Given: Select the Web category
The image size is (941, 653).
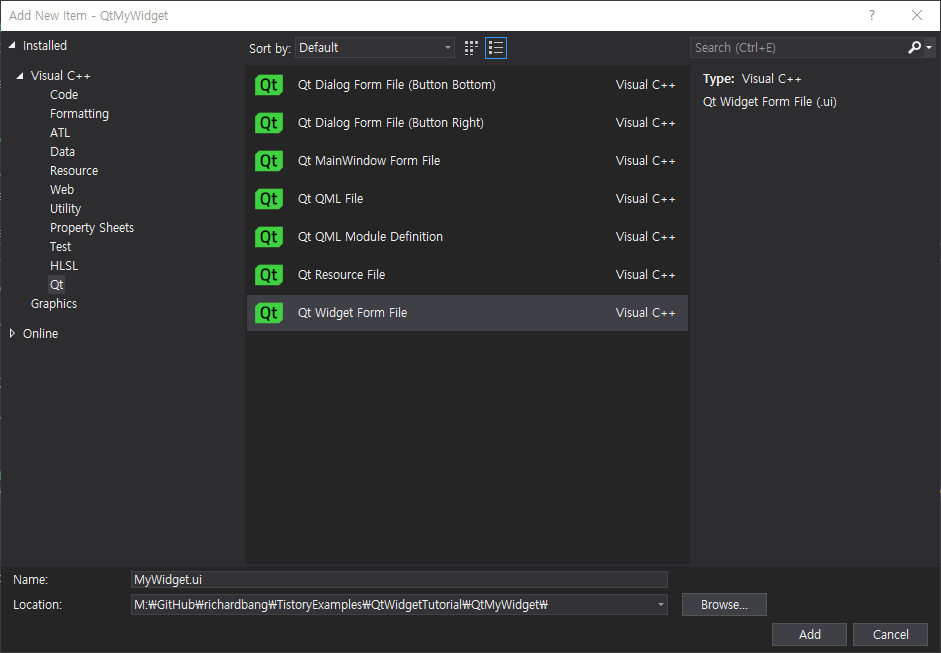Looking at the screenshot, I should (62, 190).
